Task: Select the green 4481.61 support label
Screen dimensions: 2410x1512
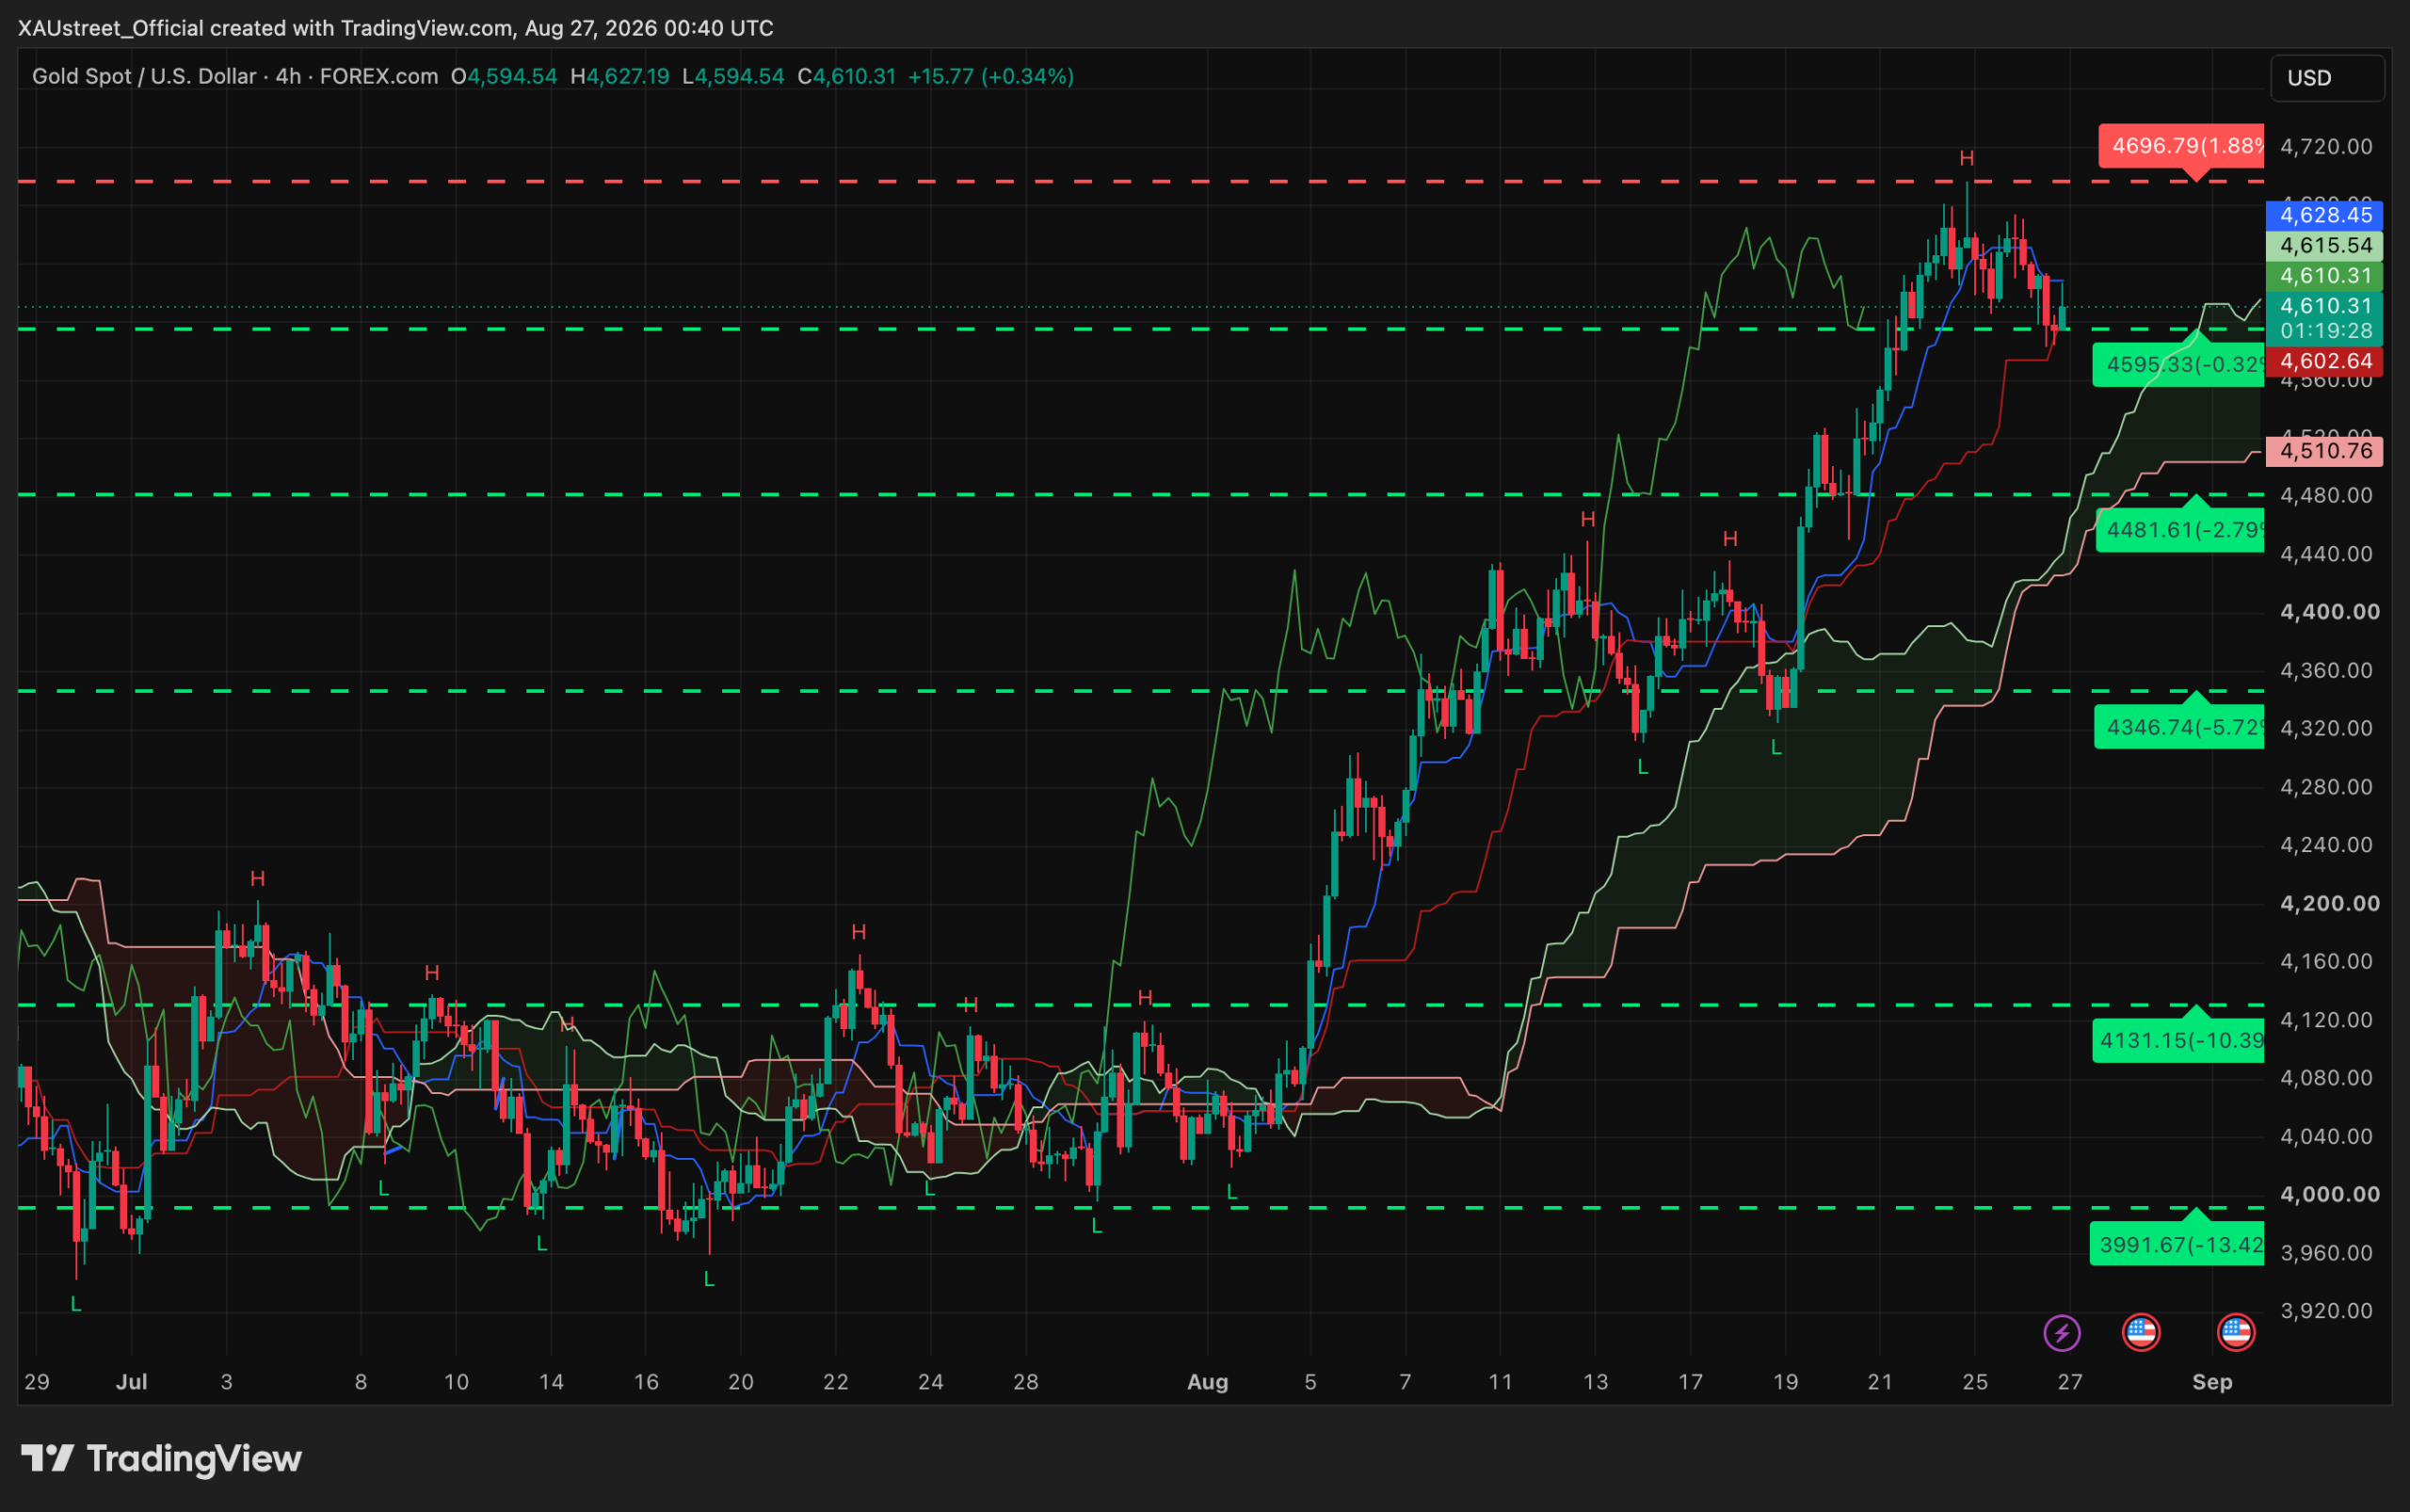Action: click(x=2180, y=530)
